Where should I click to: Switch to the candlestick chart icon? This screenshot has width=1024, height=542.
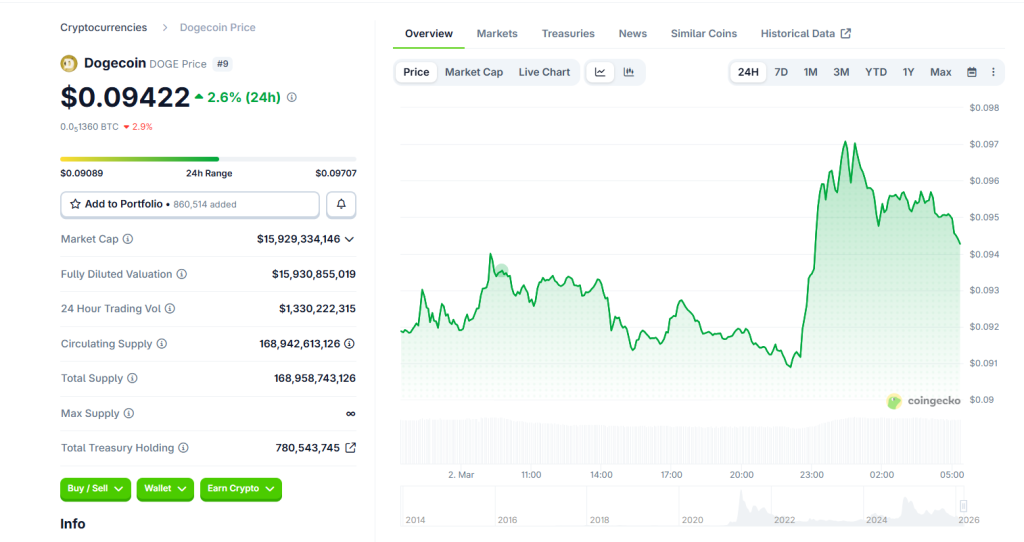point(629,72)
